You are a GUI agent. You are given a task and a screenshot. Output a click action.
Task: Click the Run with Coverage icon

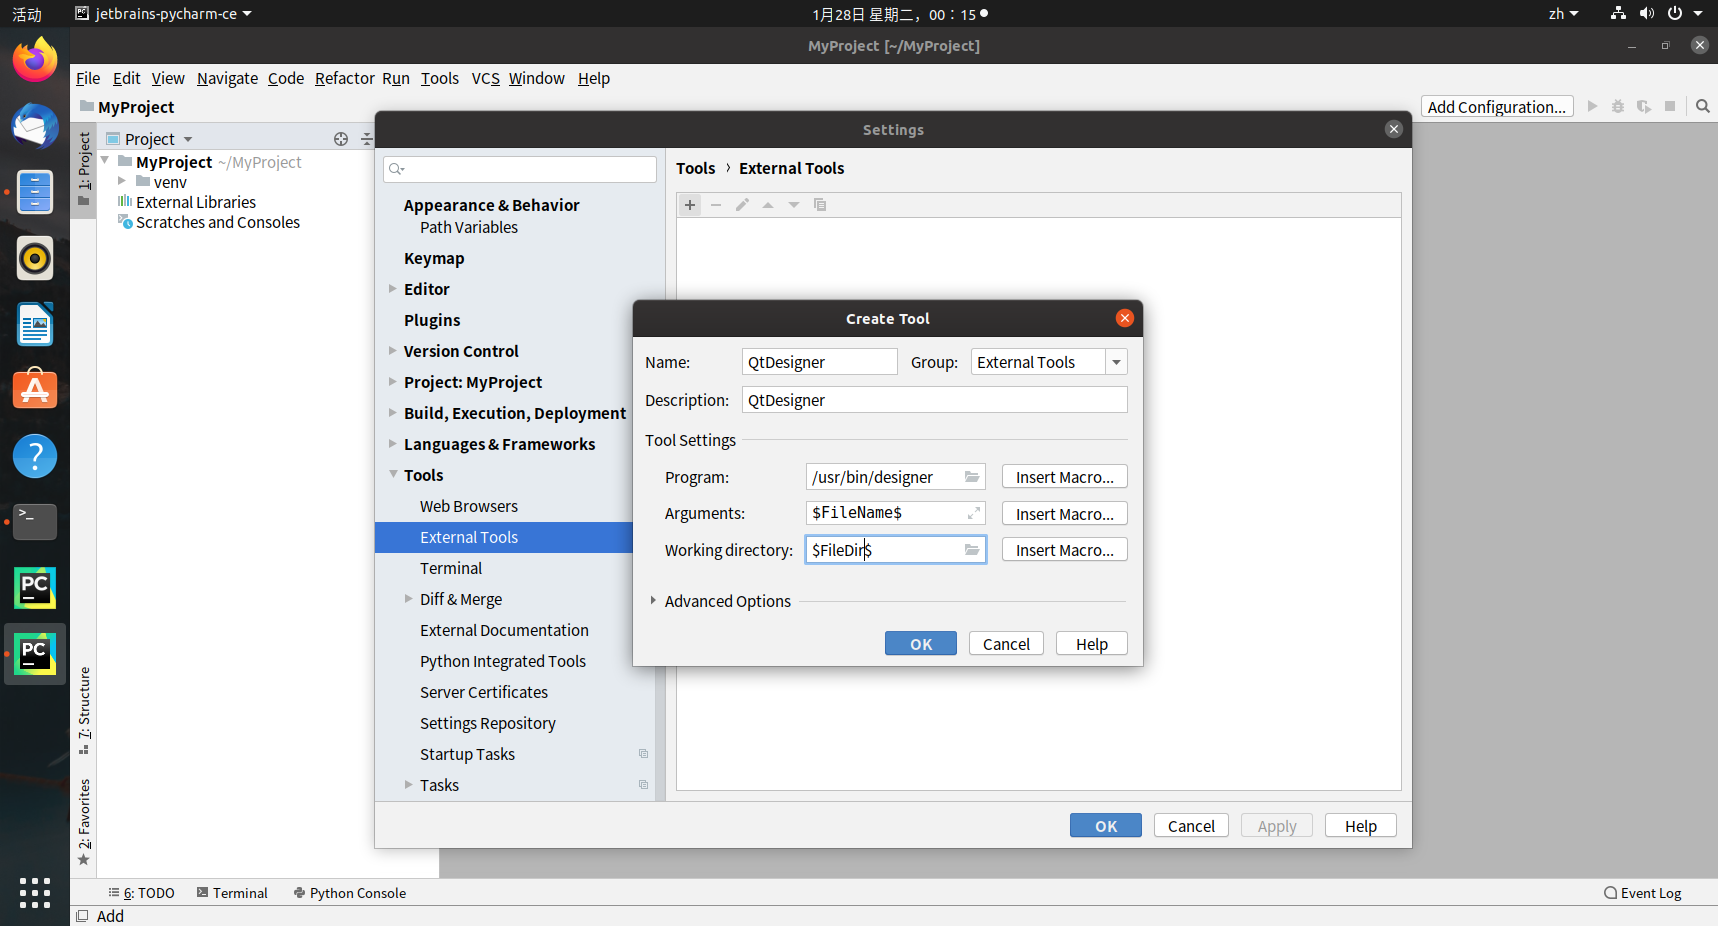click(1644, 106)
